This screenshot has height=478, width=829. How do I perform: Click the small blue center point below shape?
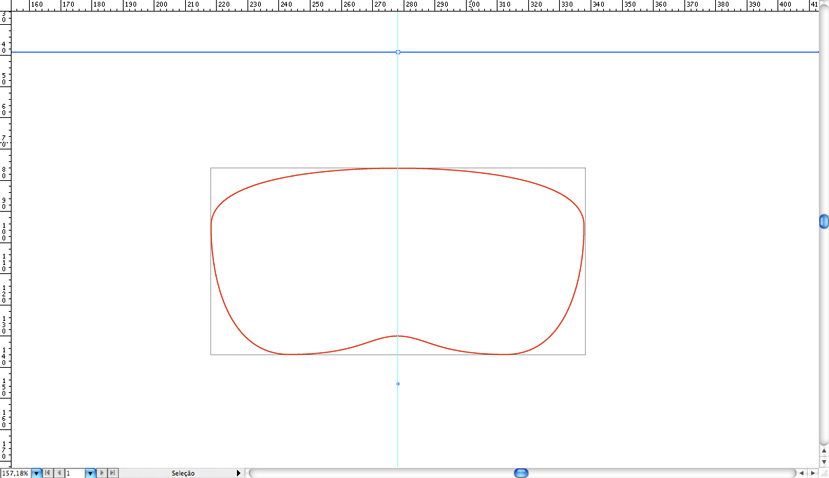pos(398,384)
